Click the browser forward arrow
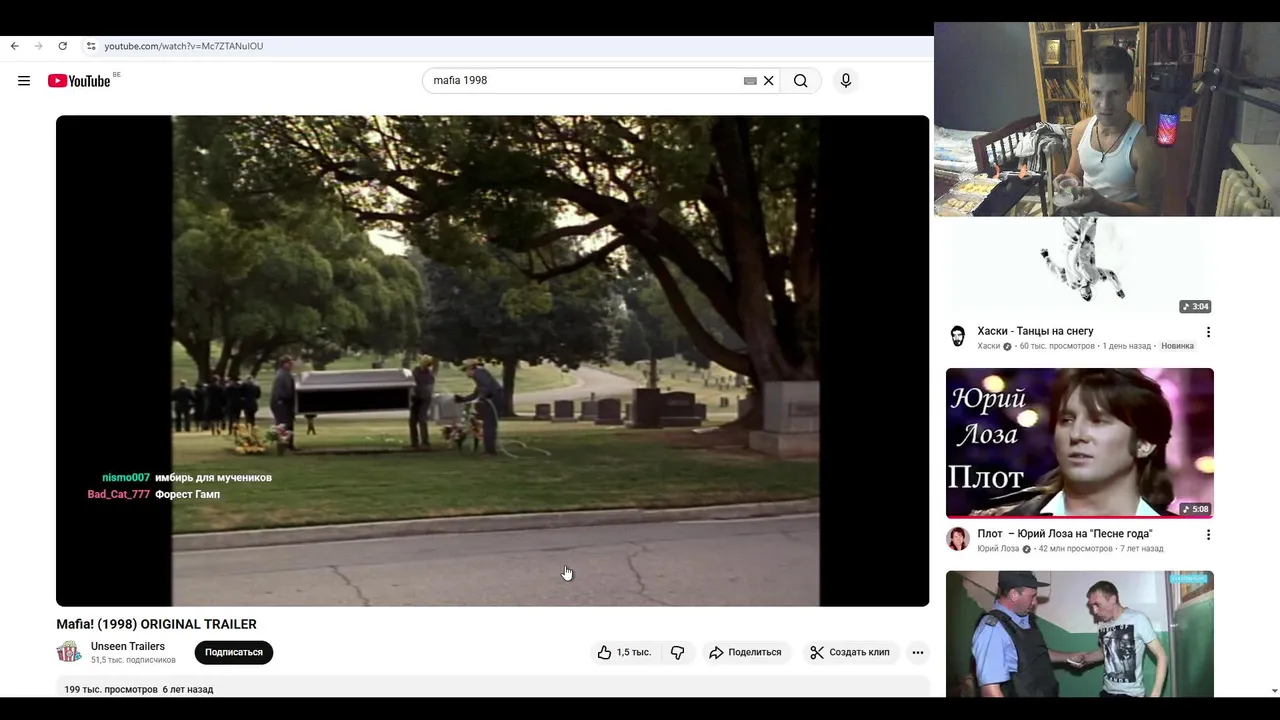The height and width of the screenshot is (720, 1280). tap(38, 46)
